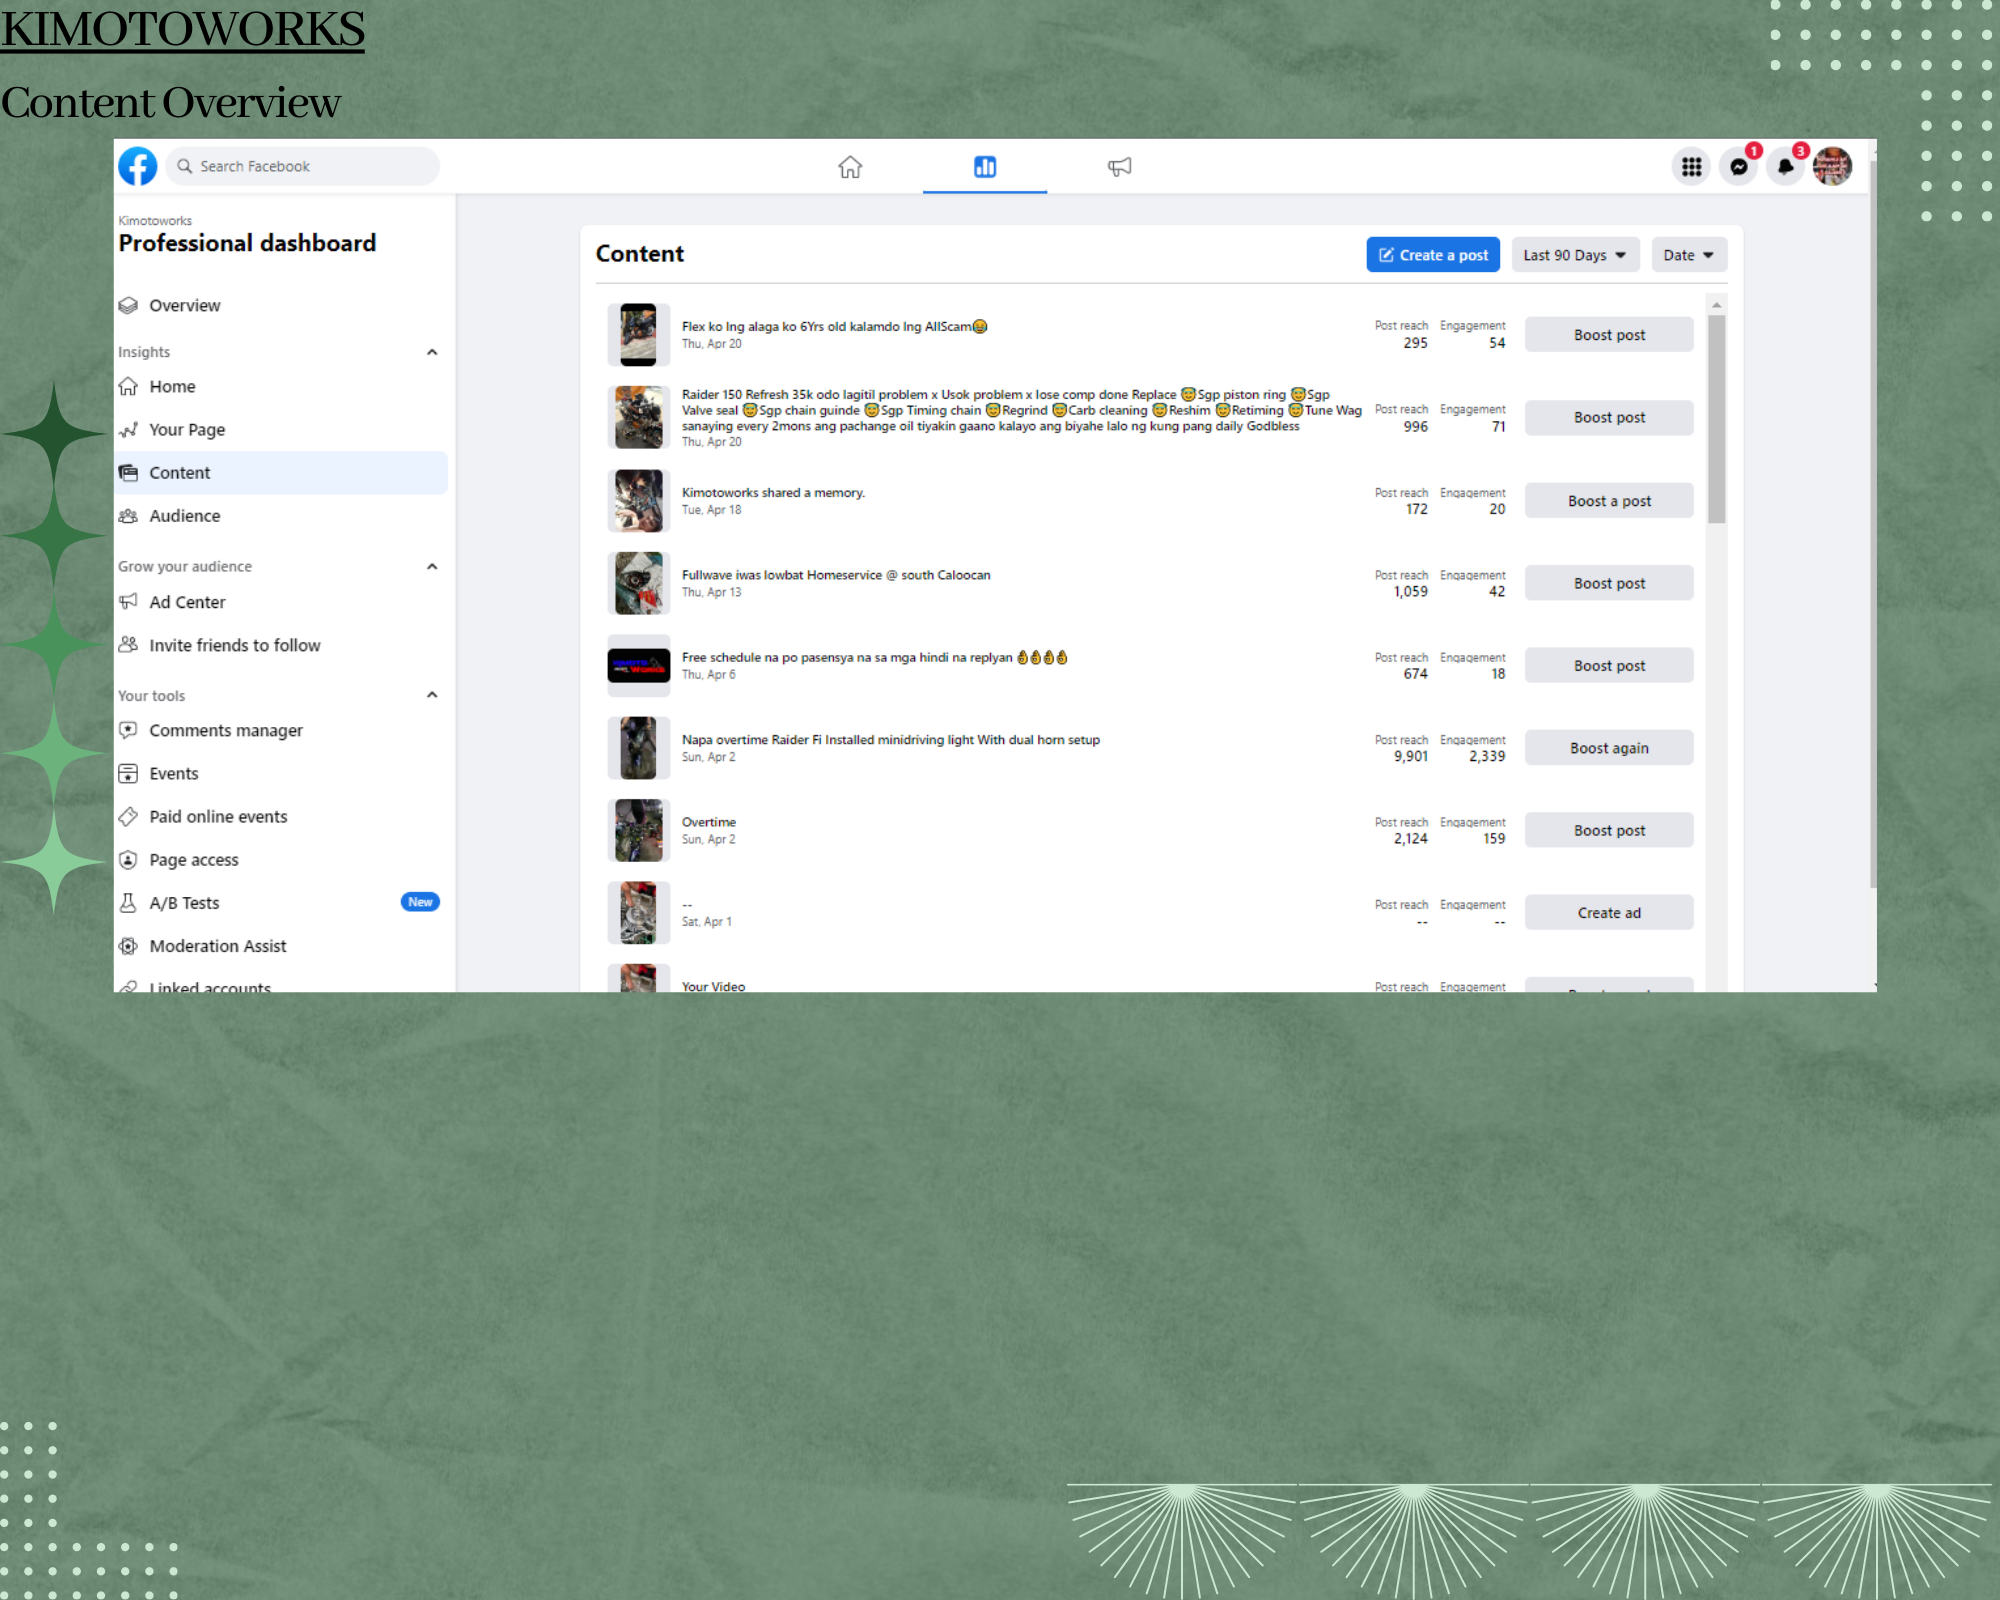Boost the Raider 150 Refresh post
This screenshot has height=1600, width=2000.
(1609, 417)
